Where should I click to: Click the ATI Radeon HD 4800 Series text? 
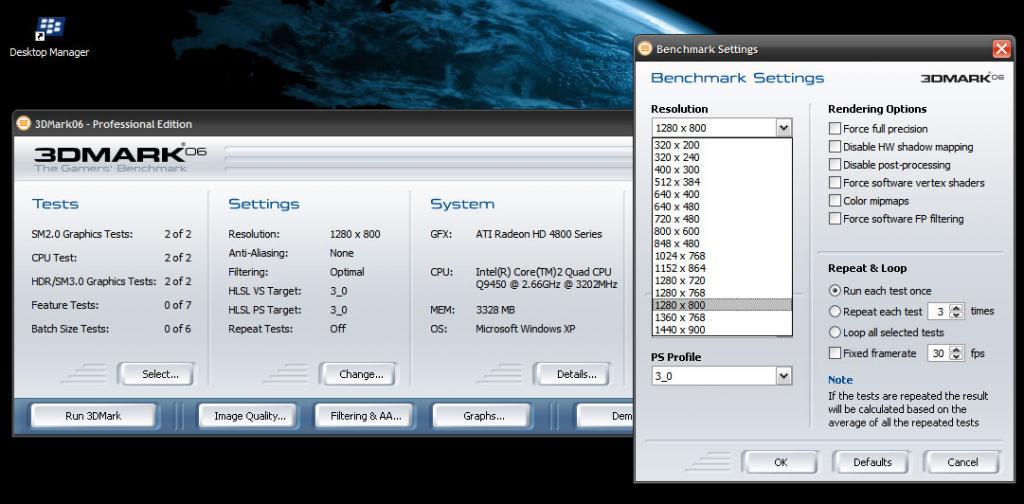[x=539, y=234]
